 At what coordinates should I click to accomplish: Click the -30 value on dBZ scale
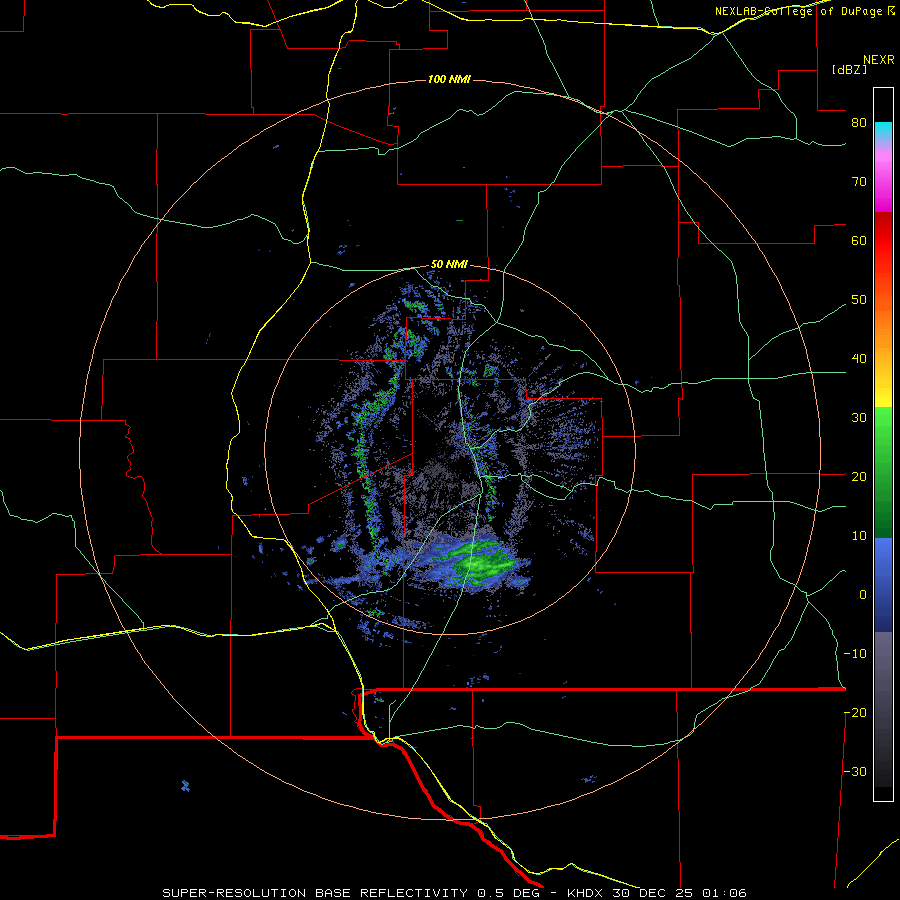point(855,772)
